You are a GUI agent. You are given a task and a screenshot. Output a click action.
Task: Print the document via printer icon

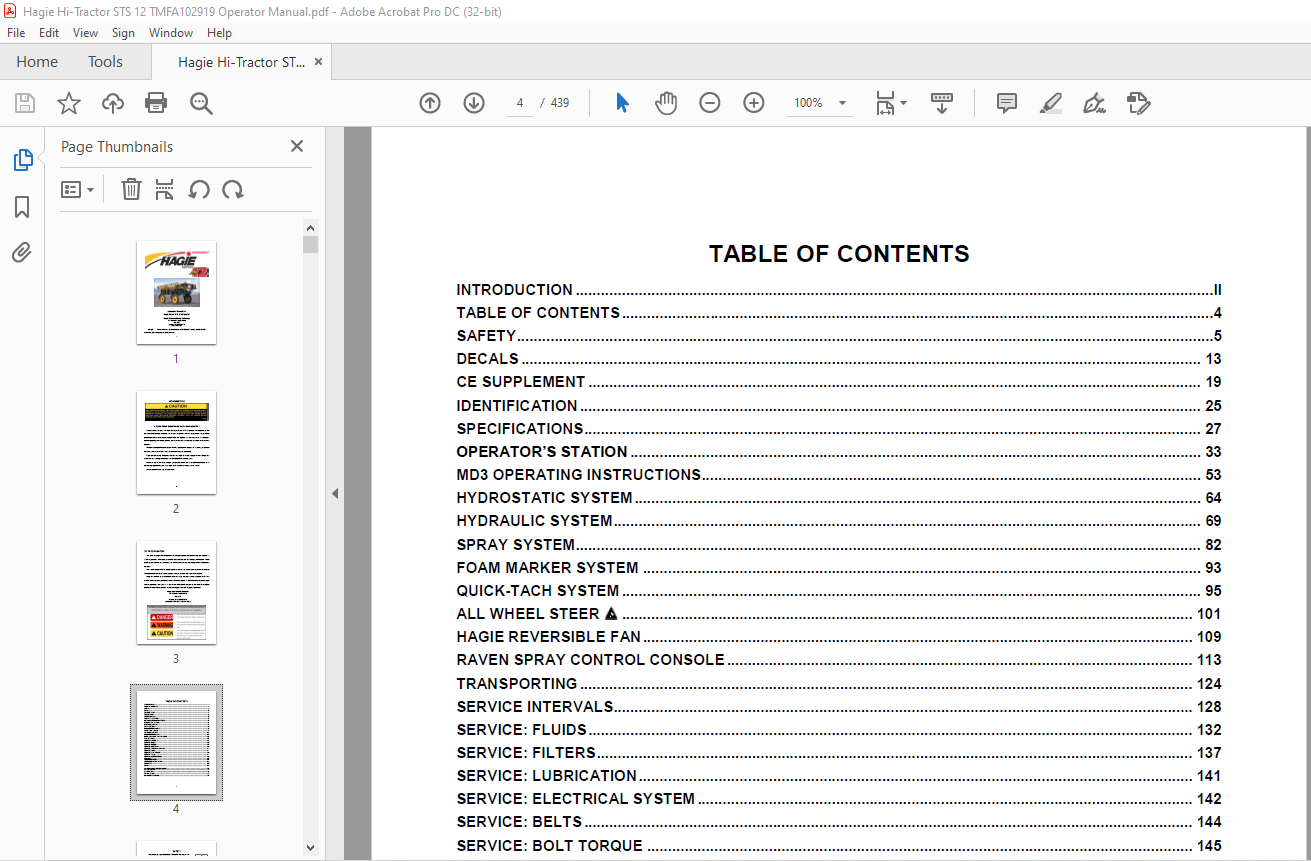[156, 103]
